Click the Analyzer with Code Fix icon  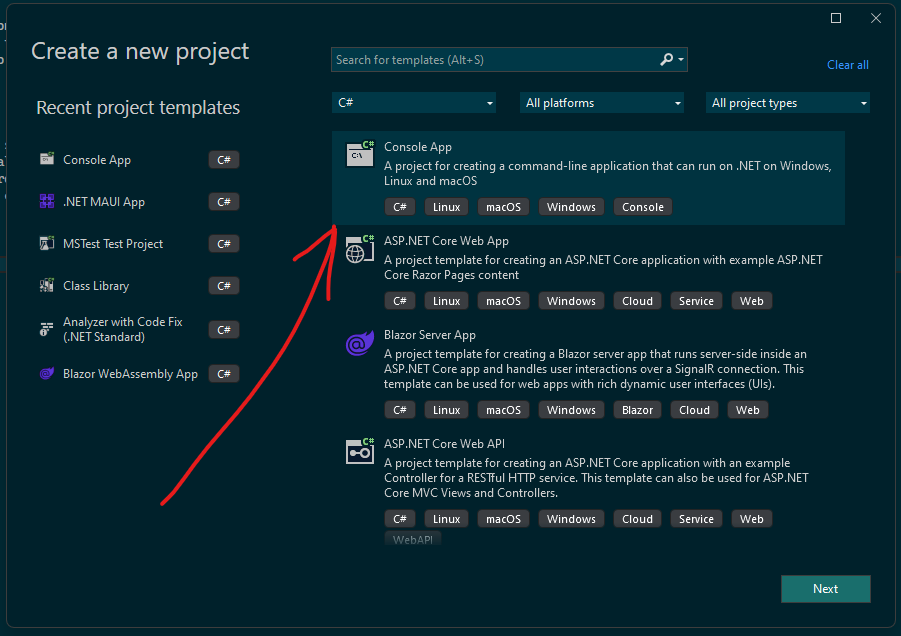[x=47, y=329]
